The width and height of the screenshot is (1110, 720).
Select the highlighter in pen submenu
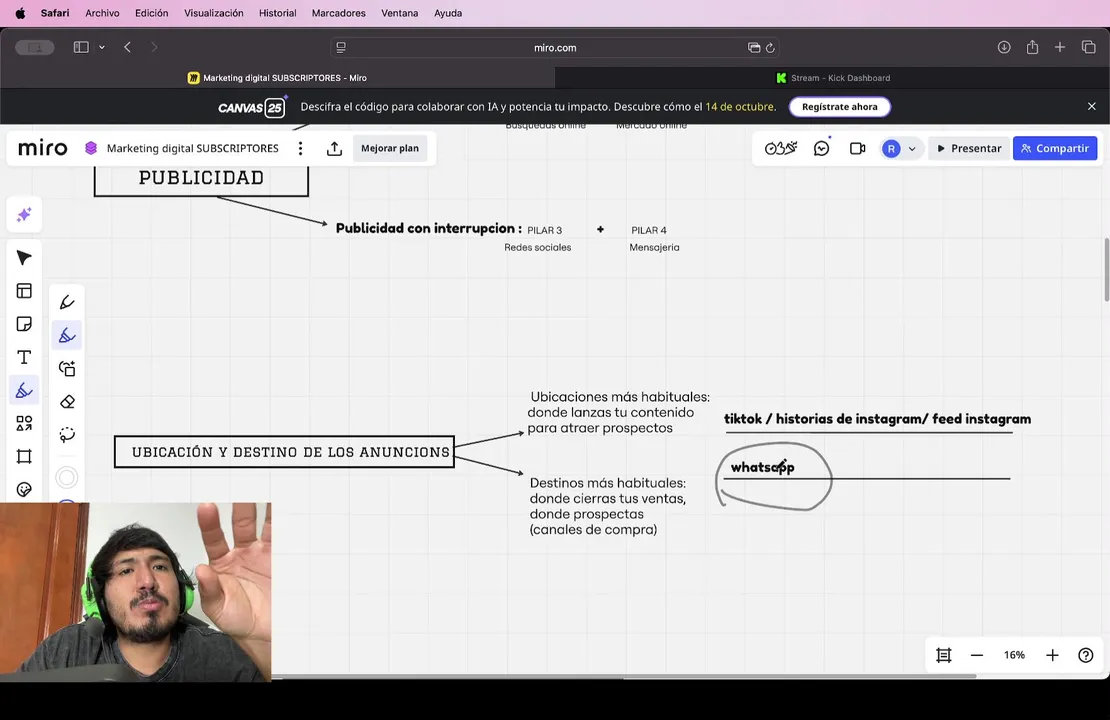coord(67,336)
